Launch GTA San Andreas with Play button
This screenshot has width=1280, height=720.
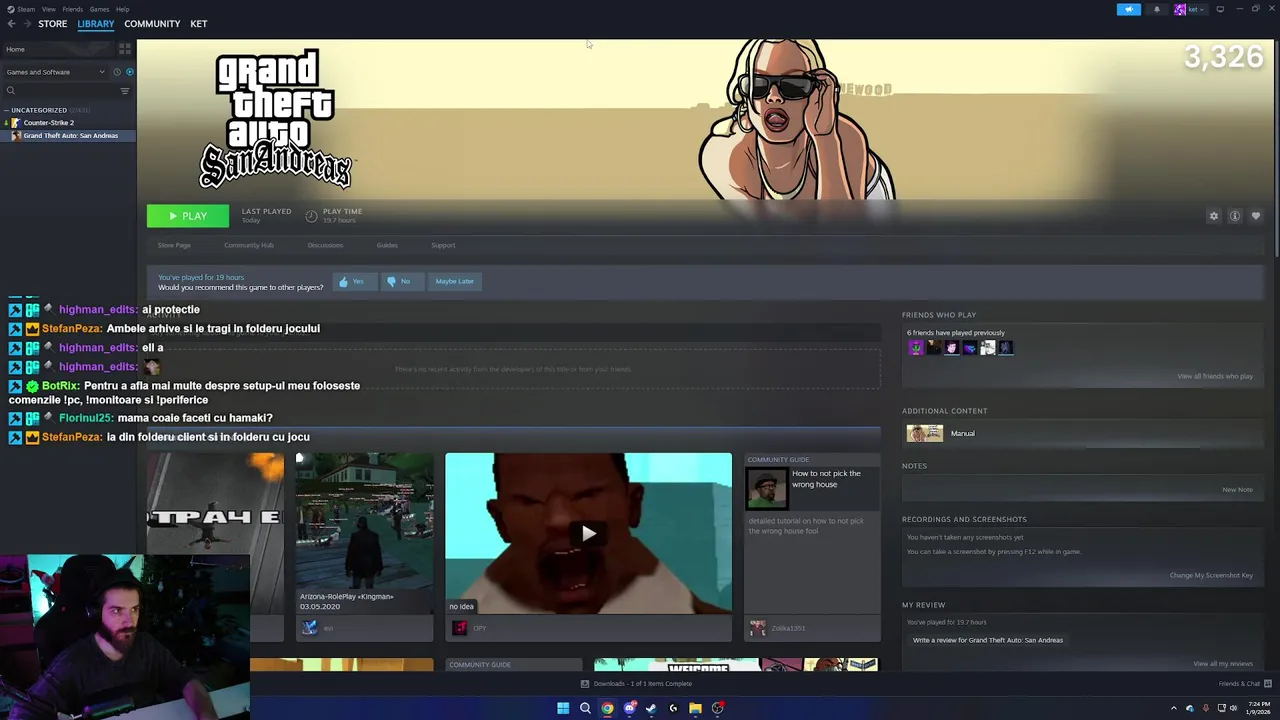pyautogui.click(x=188, y=216)
